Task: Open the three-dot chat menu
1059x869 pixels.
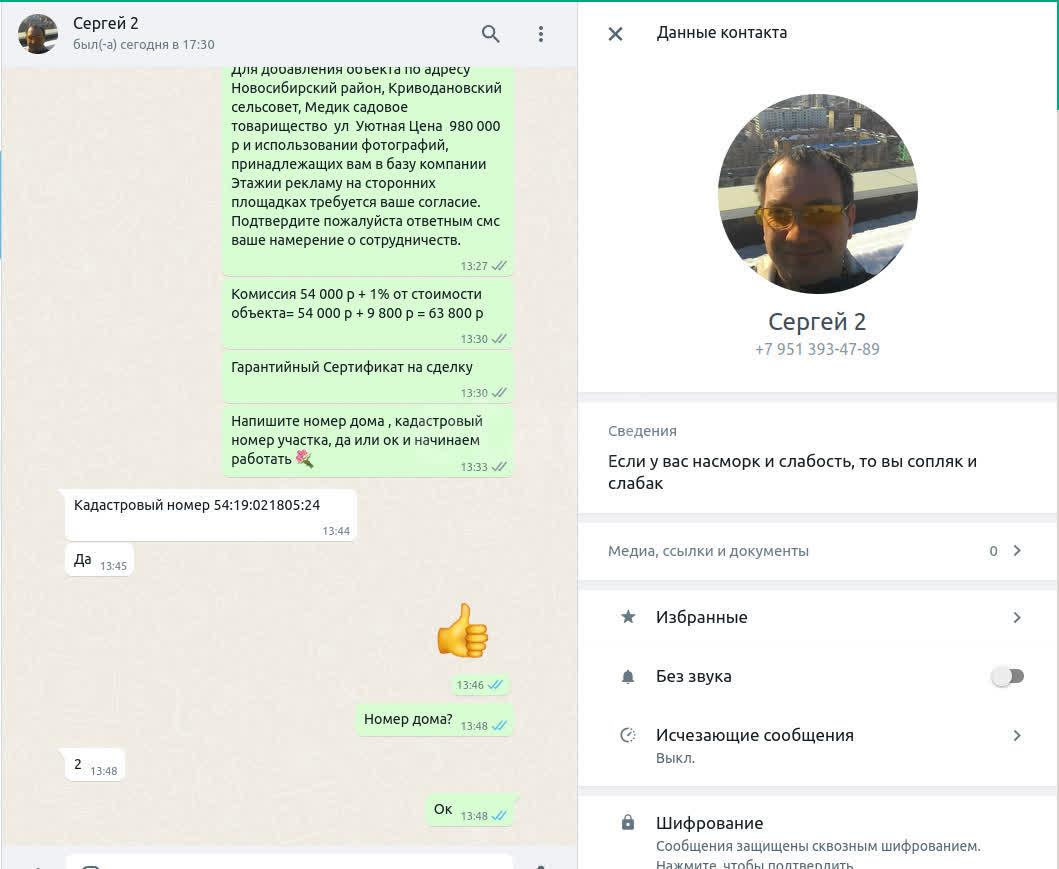Action: pos(540,34)
